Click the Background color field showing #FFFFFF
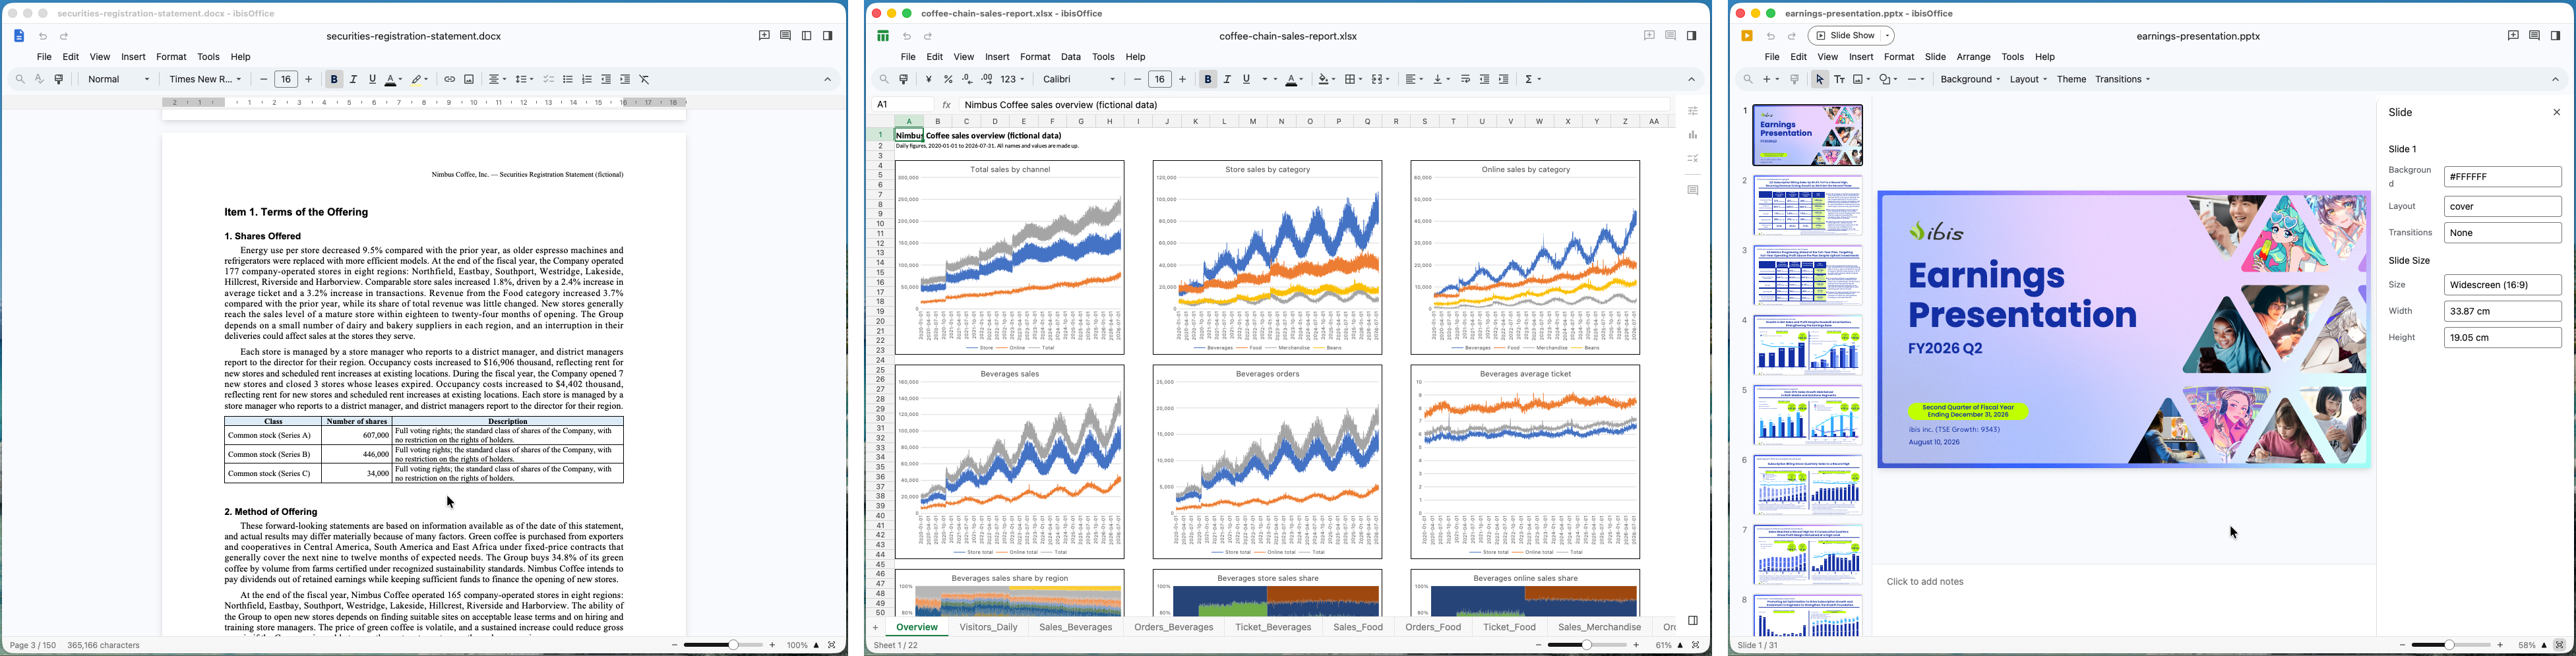2576x656 pixels. pos(2502,177)
